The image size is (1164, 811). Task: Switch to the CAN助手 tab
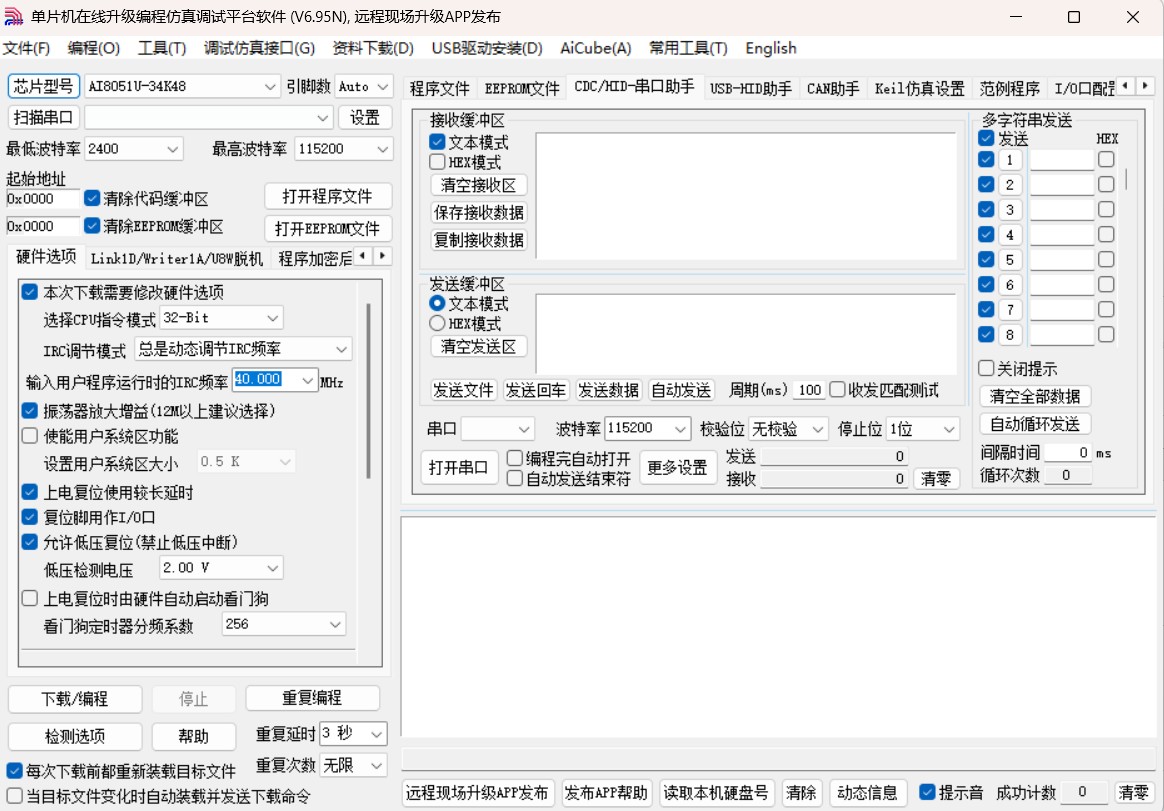(x=833, y=88)
